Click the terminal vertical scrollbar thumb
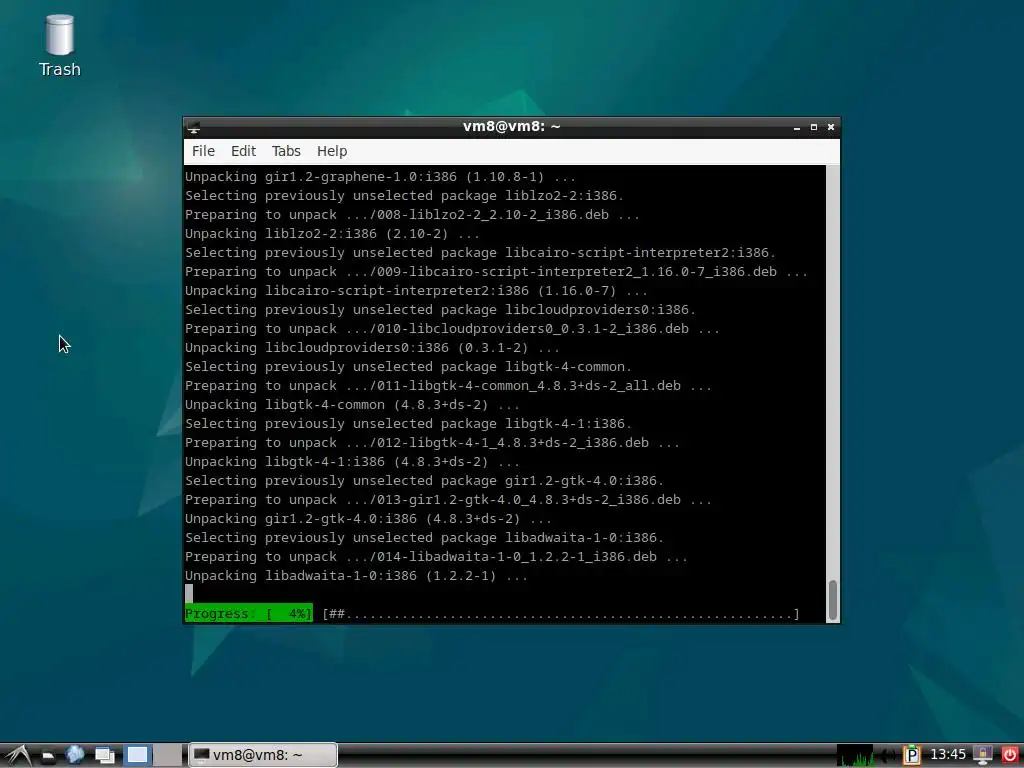This screenshot has height=768, width=1024. (x=833, y=600)
